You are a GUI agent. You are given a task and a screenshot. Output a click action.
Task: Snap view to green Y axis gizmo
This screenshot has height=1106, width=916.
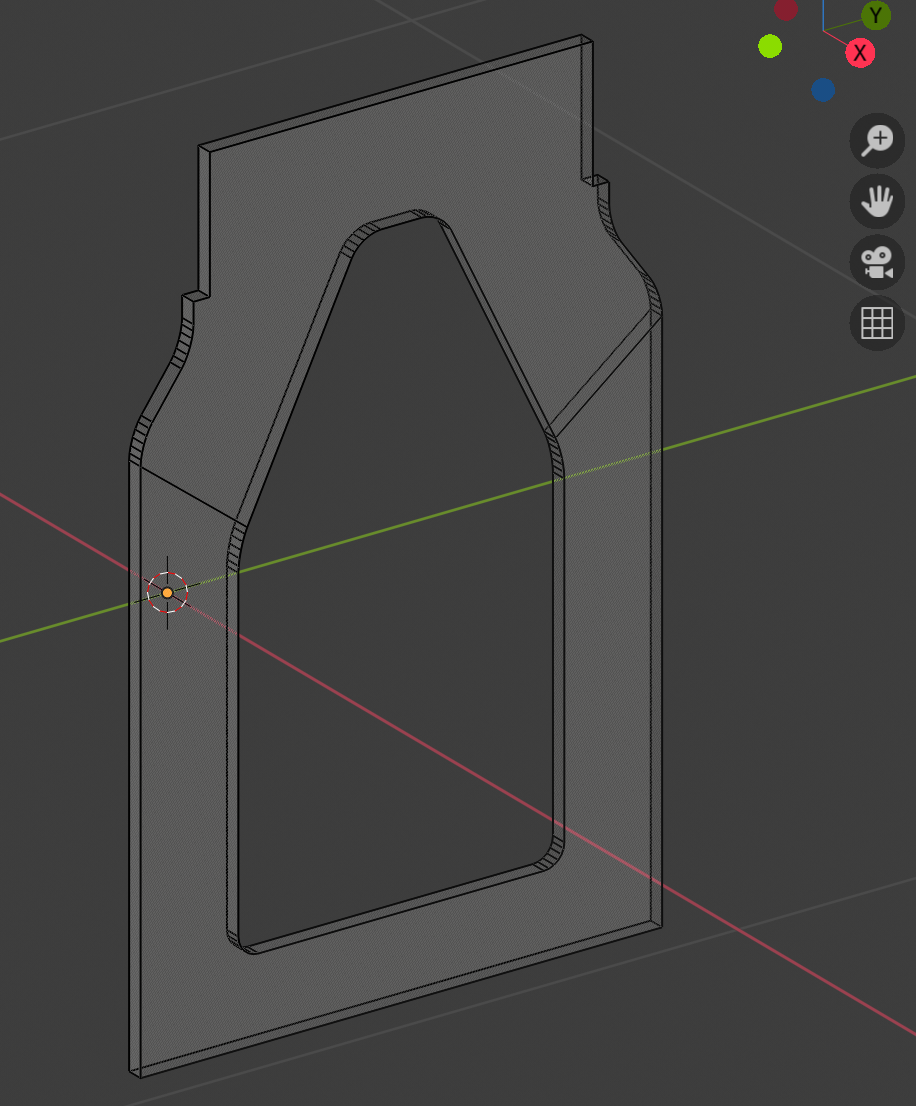tap(876, 15)
